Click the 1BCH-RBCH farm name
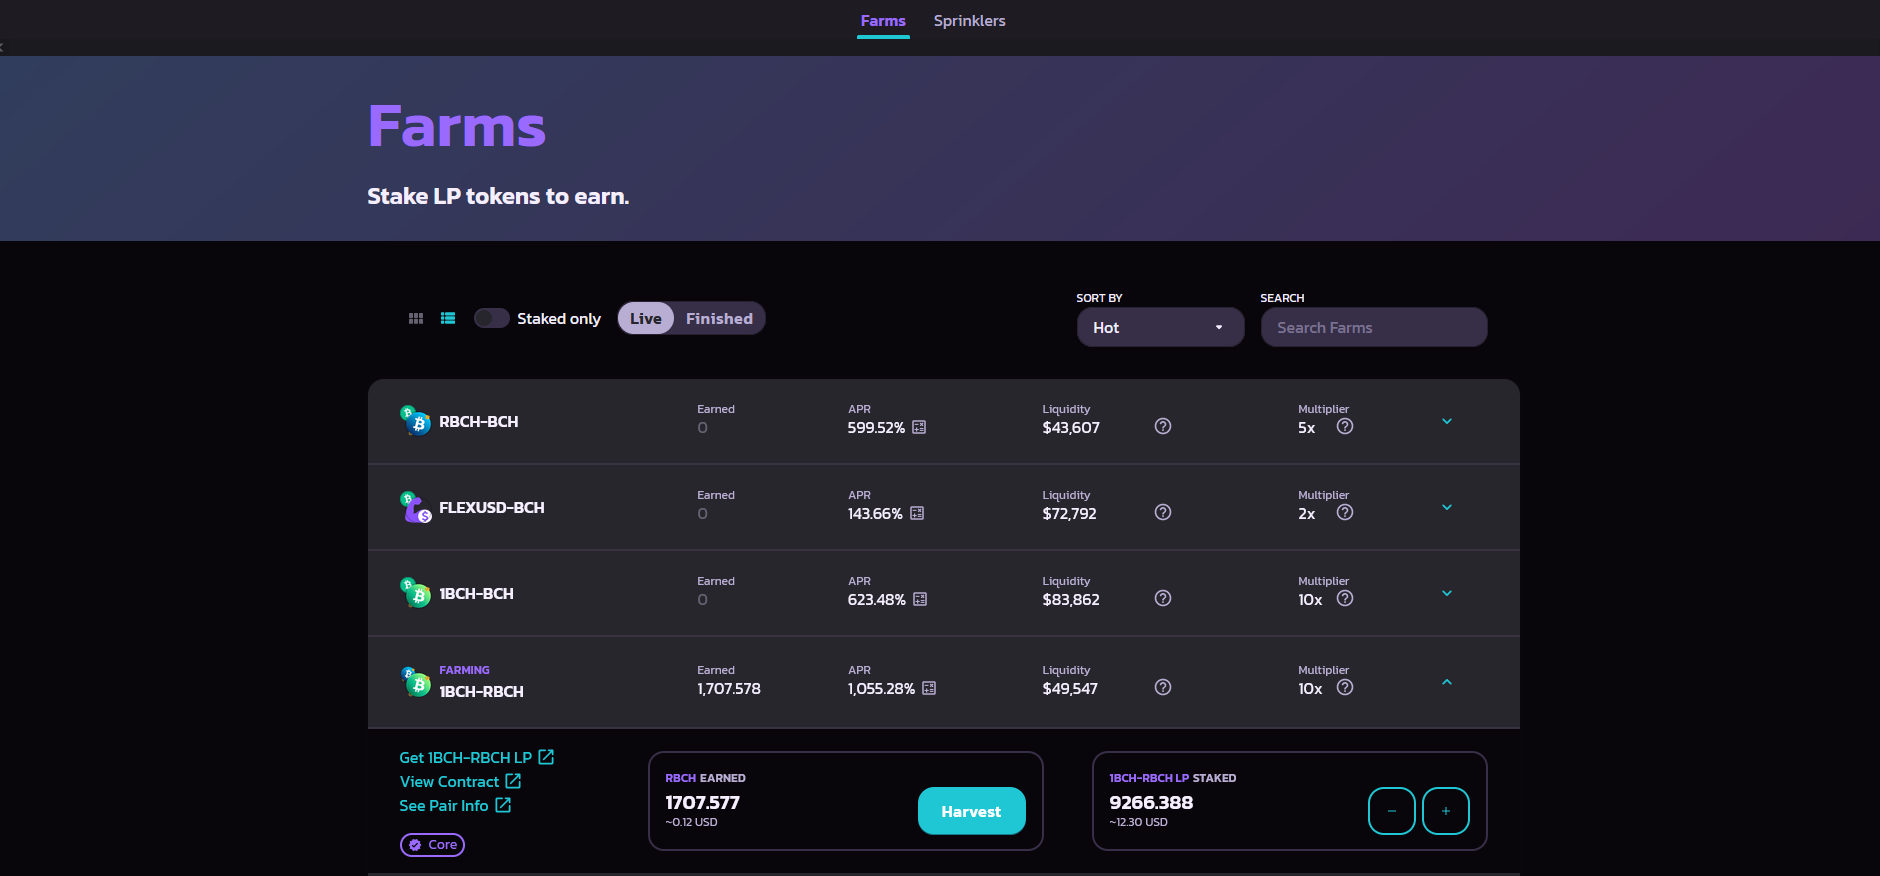 coord(481,692)
